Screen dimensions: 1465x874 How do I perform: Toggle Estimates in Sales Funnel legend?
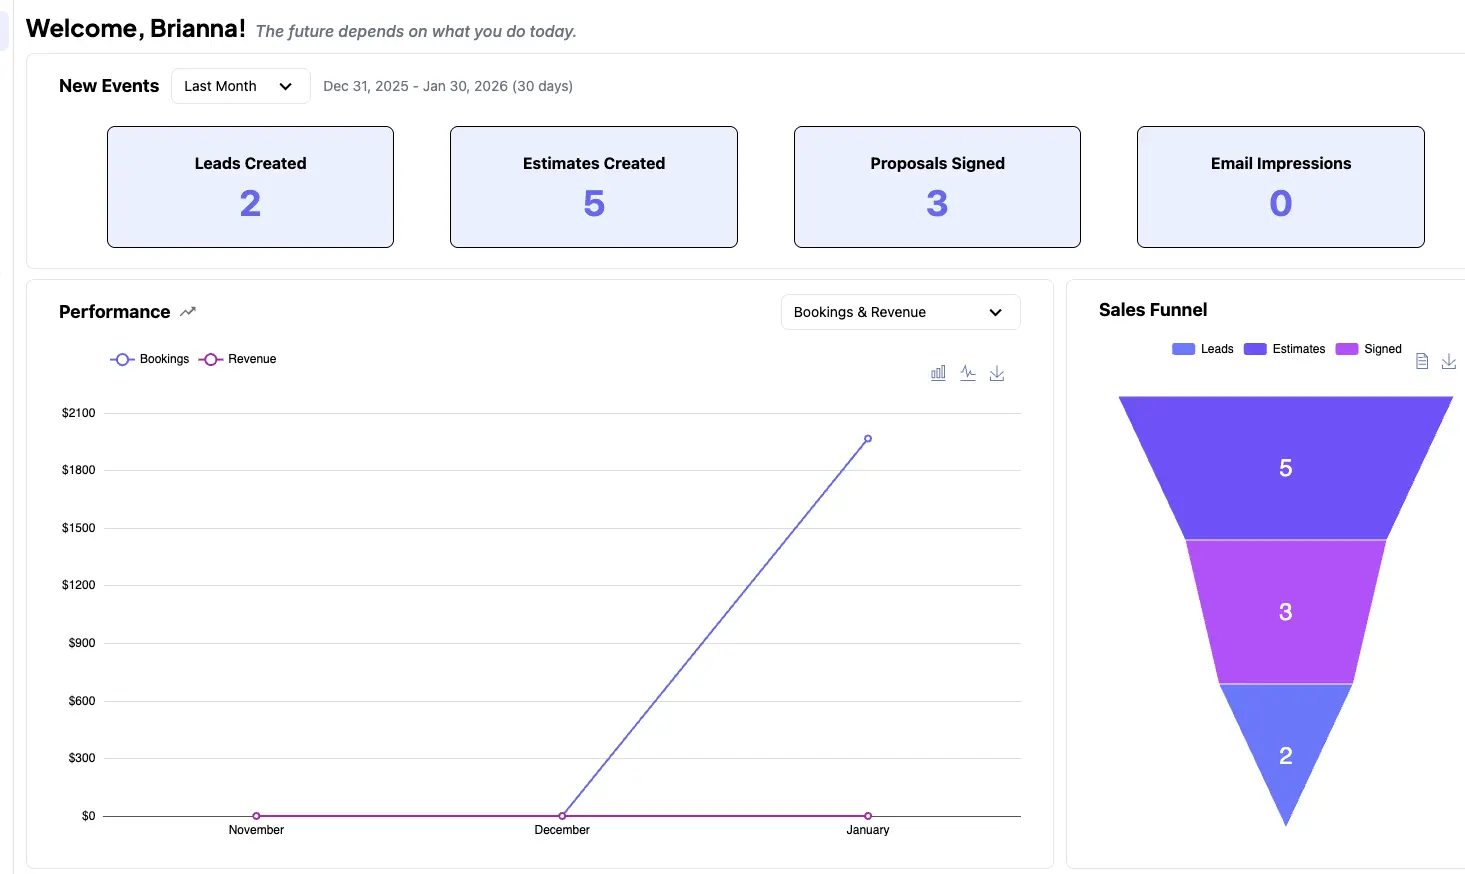(1285, 349)
